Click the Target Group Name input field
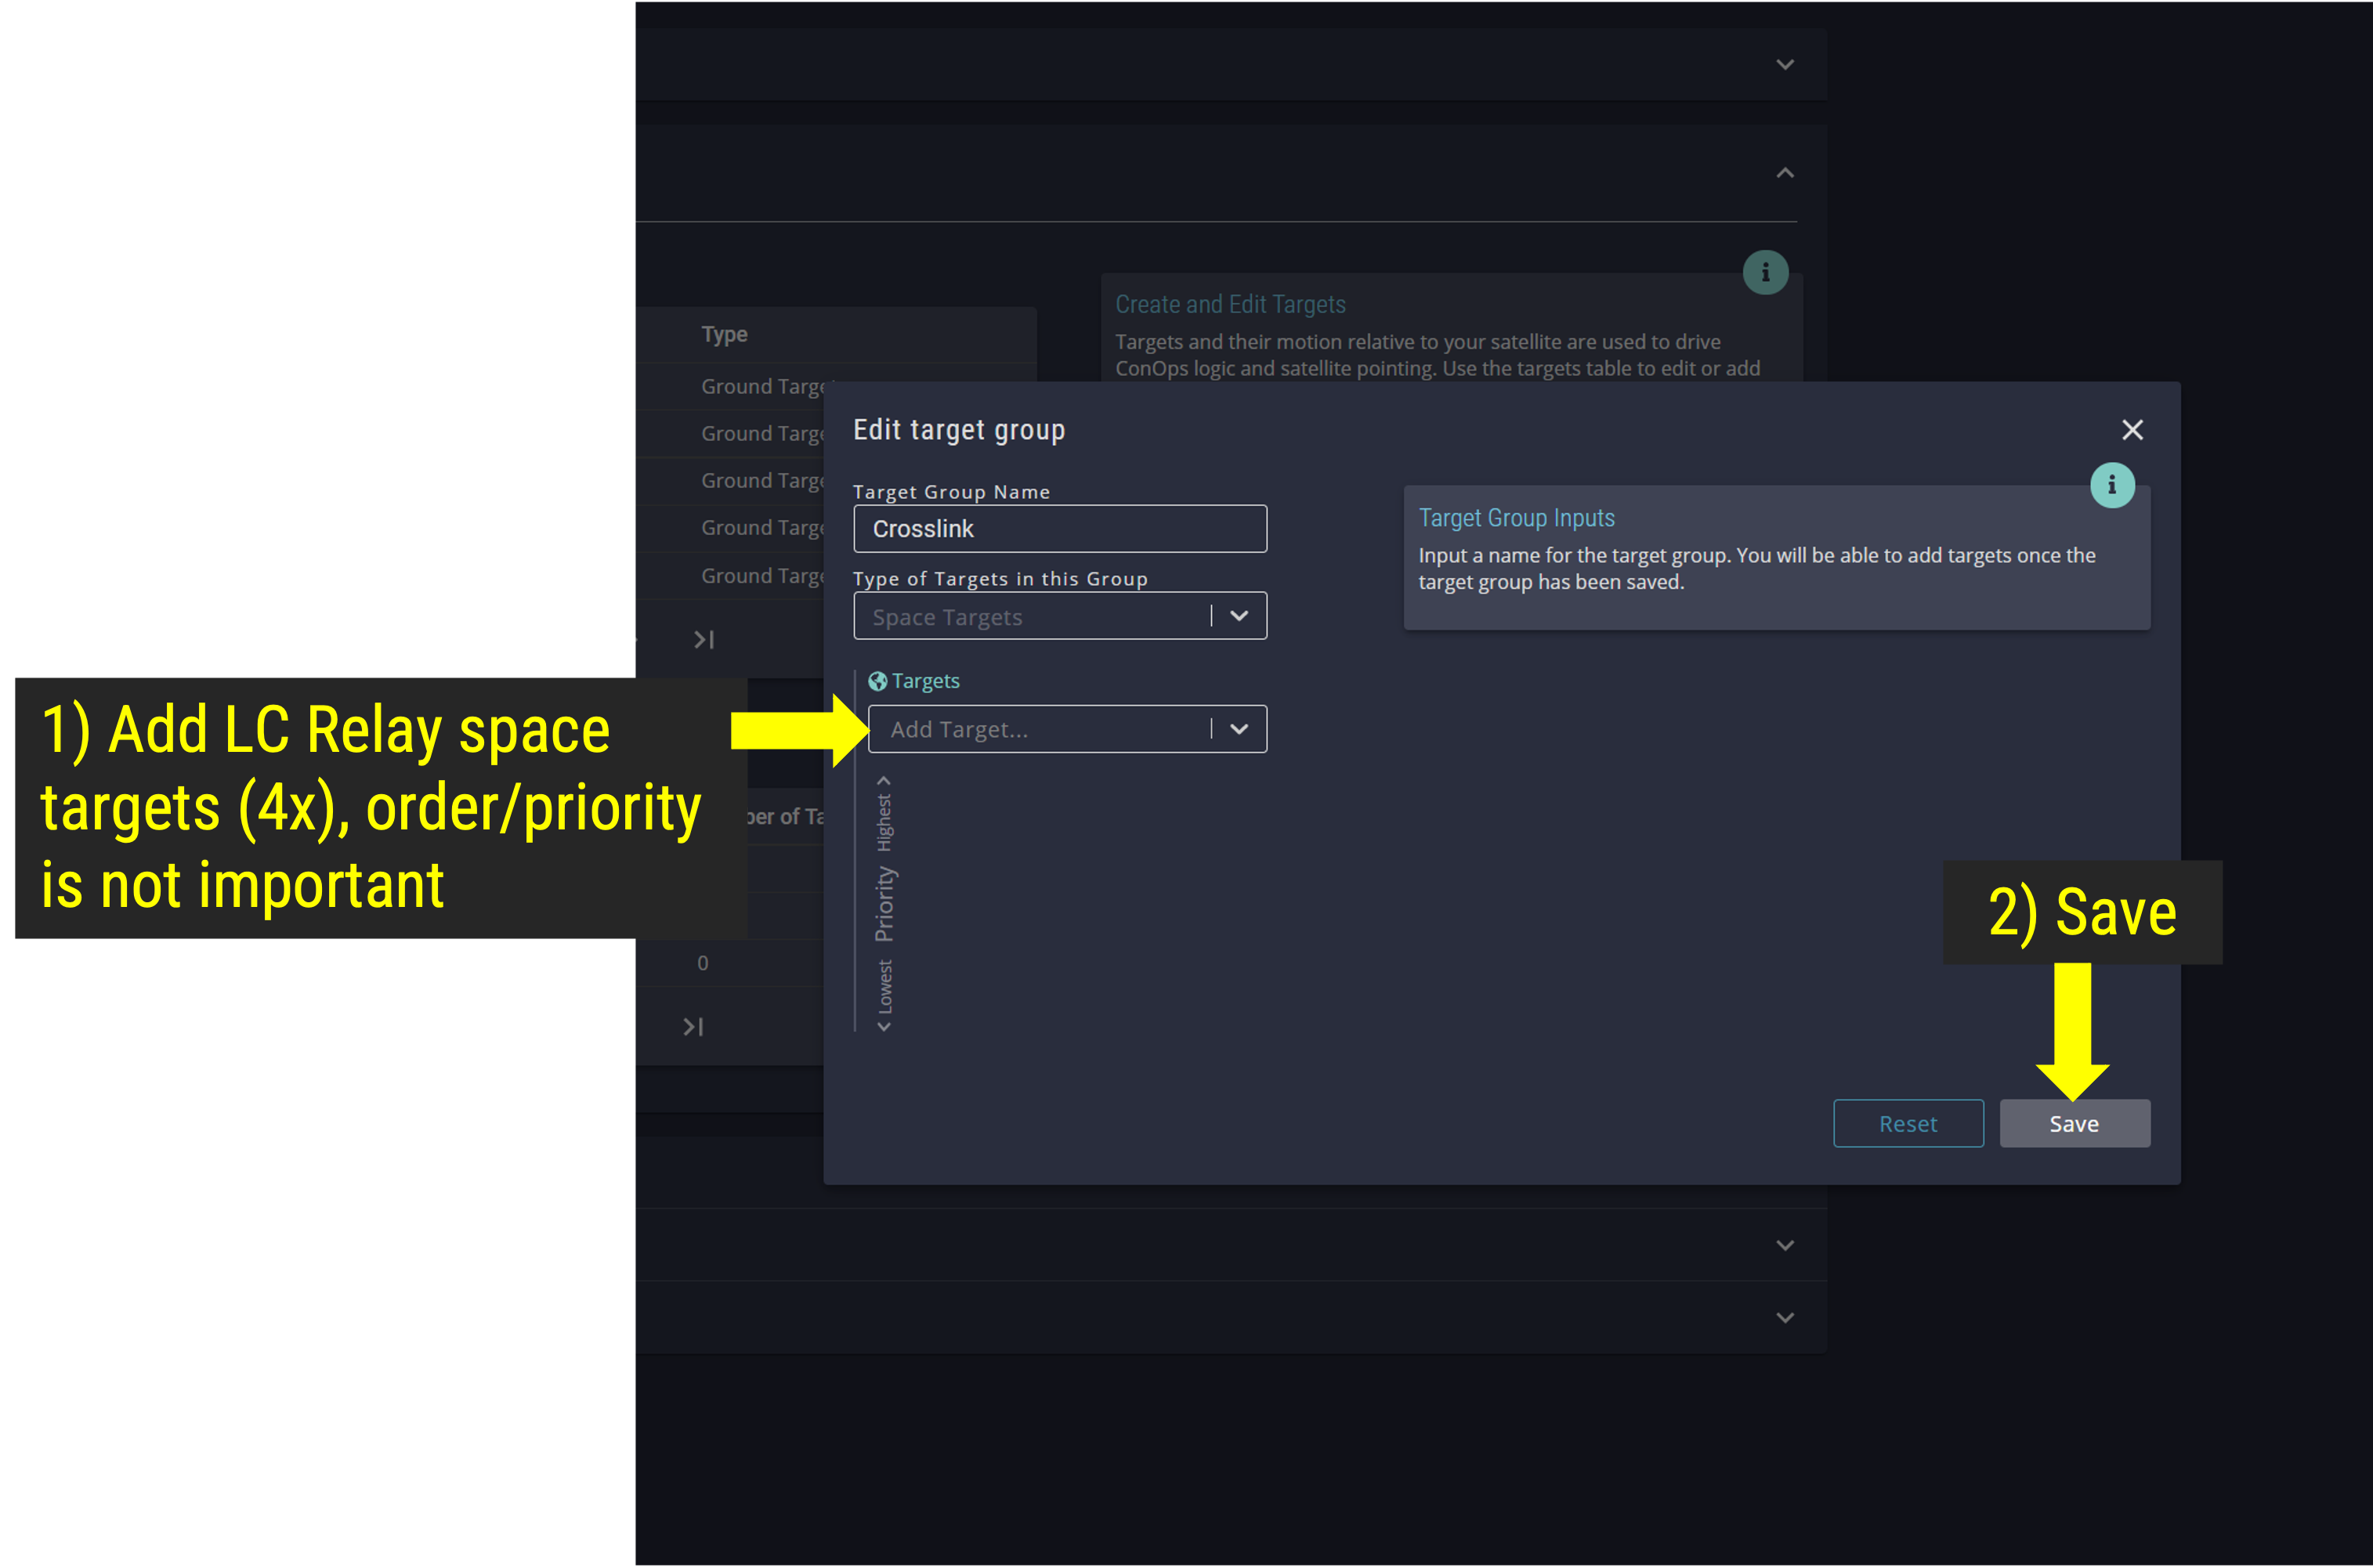2373x1568 pixels. pos(1058,530)
